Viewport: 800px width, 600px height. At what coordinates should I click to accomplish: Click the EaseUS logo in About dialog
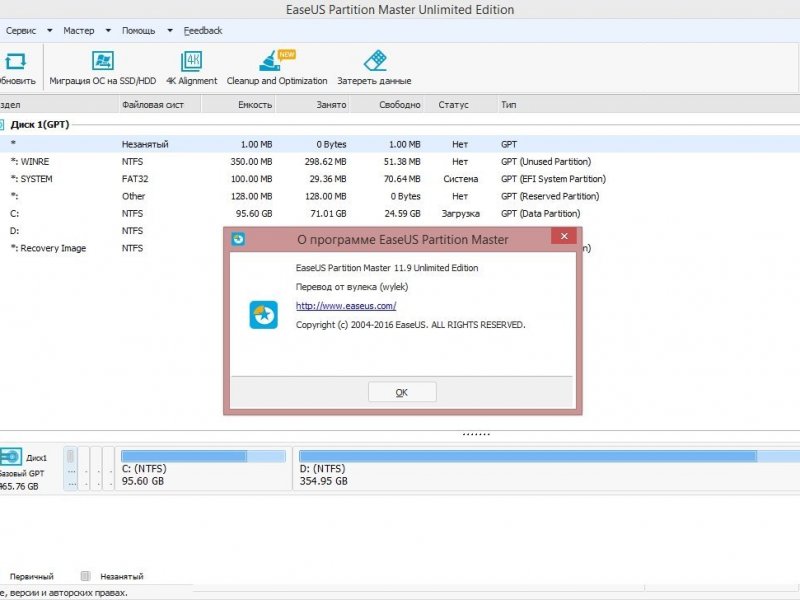click(264, 315)
